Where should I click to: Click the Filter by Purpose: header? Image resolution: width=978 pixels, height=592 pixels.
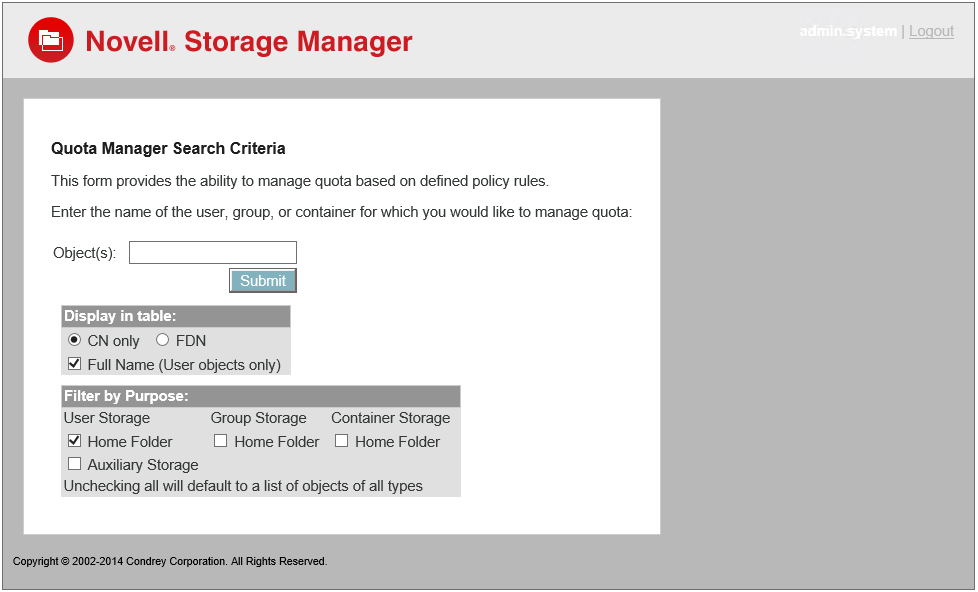261,396
